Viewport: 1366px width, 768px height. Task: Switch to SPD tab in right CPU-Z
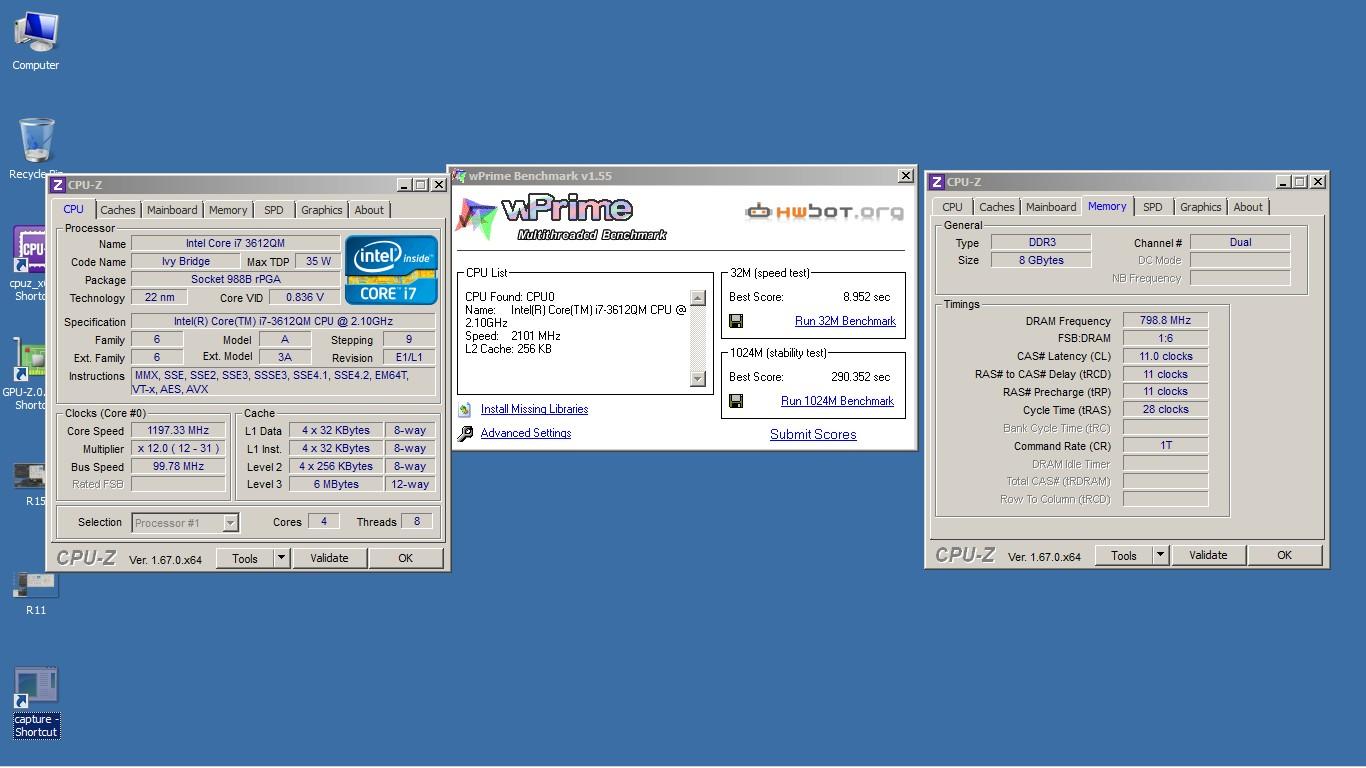pos(1152,207)
